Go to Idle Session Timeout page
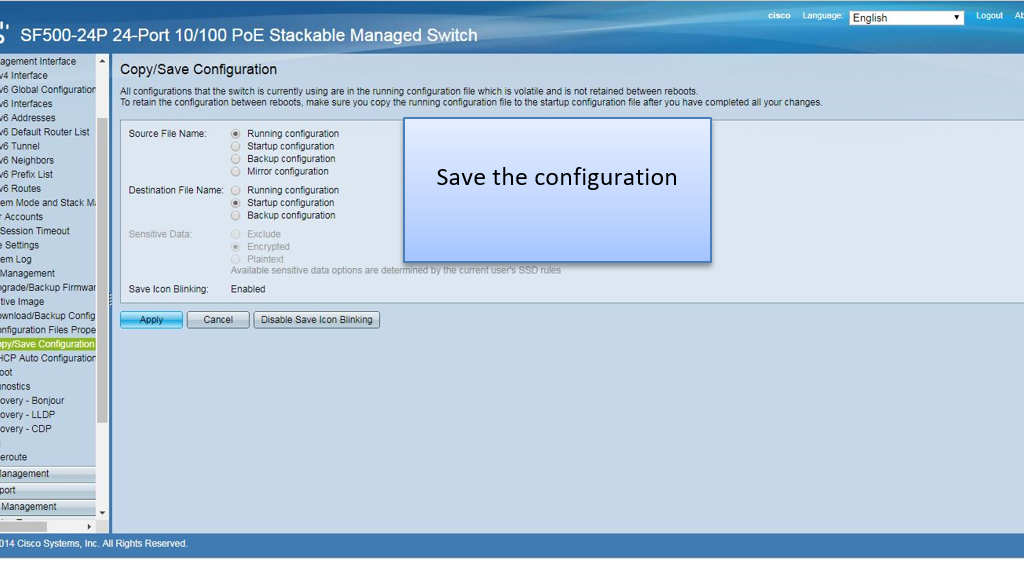Image resolution: width=1024 pixels, height=562 pixels. 35,231
